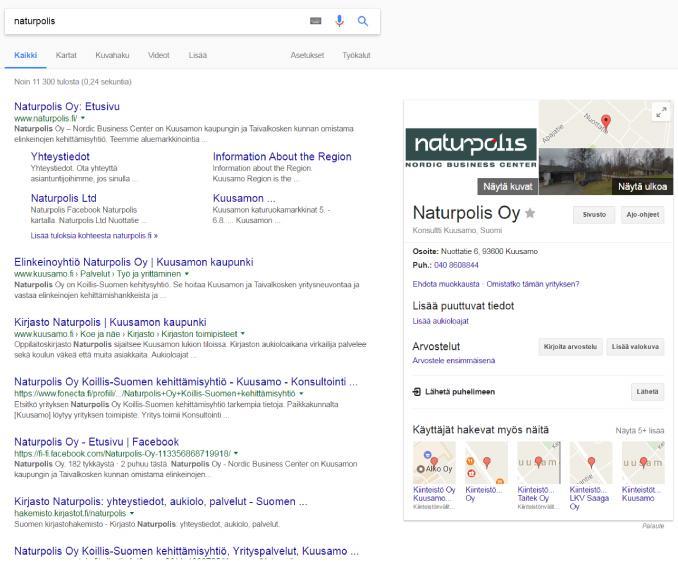Click the Ajo-ohjeet directions button
The image size is (678, 561).
pos(643,215)
